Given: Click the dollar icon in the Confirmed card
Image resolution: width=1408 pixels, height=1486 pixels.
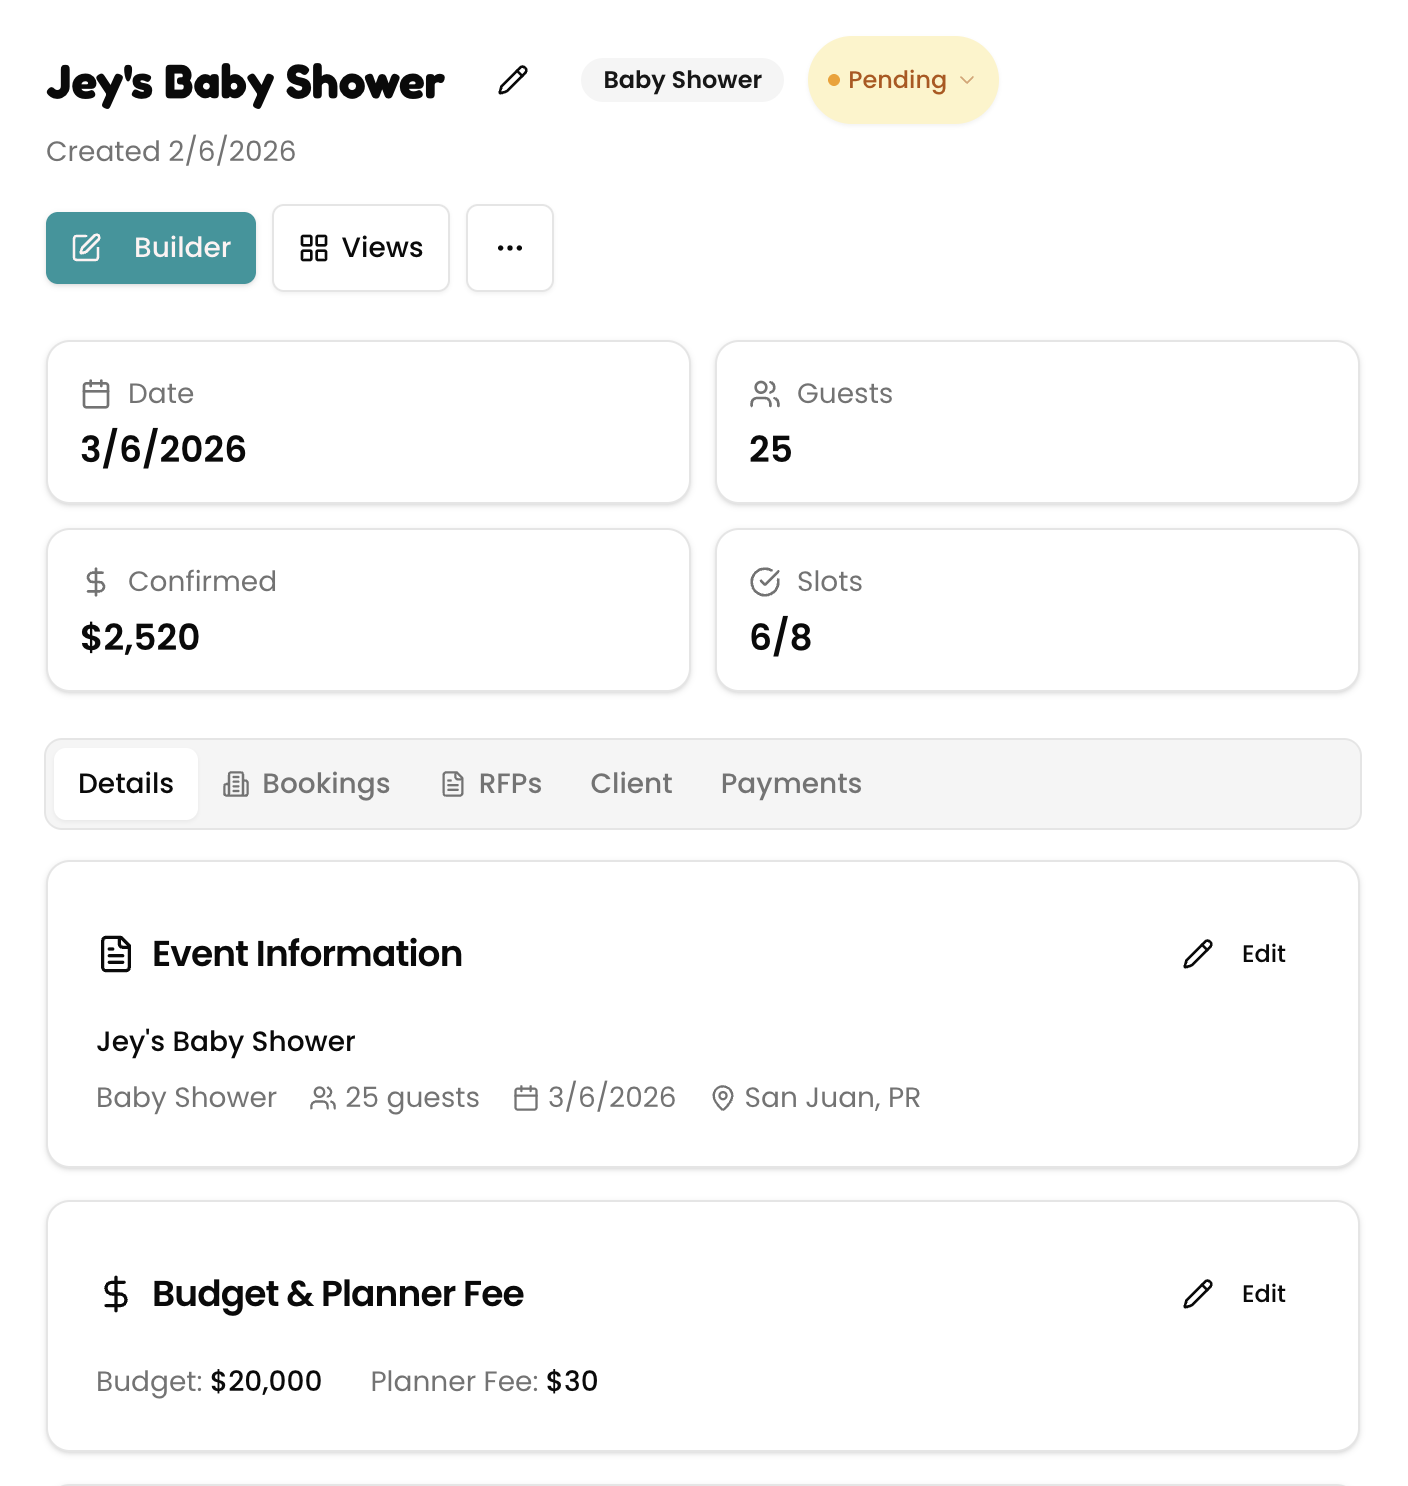Looking at the screenshot, I should click(x=96, y=581).
